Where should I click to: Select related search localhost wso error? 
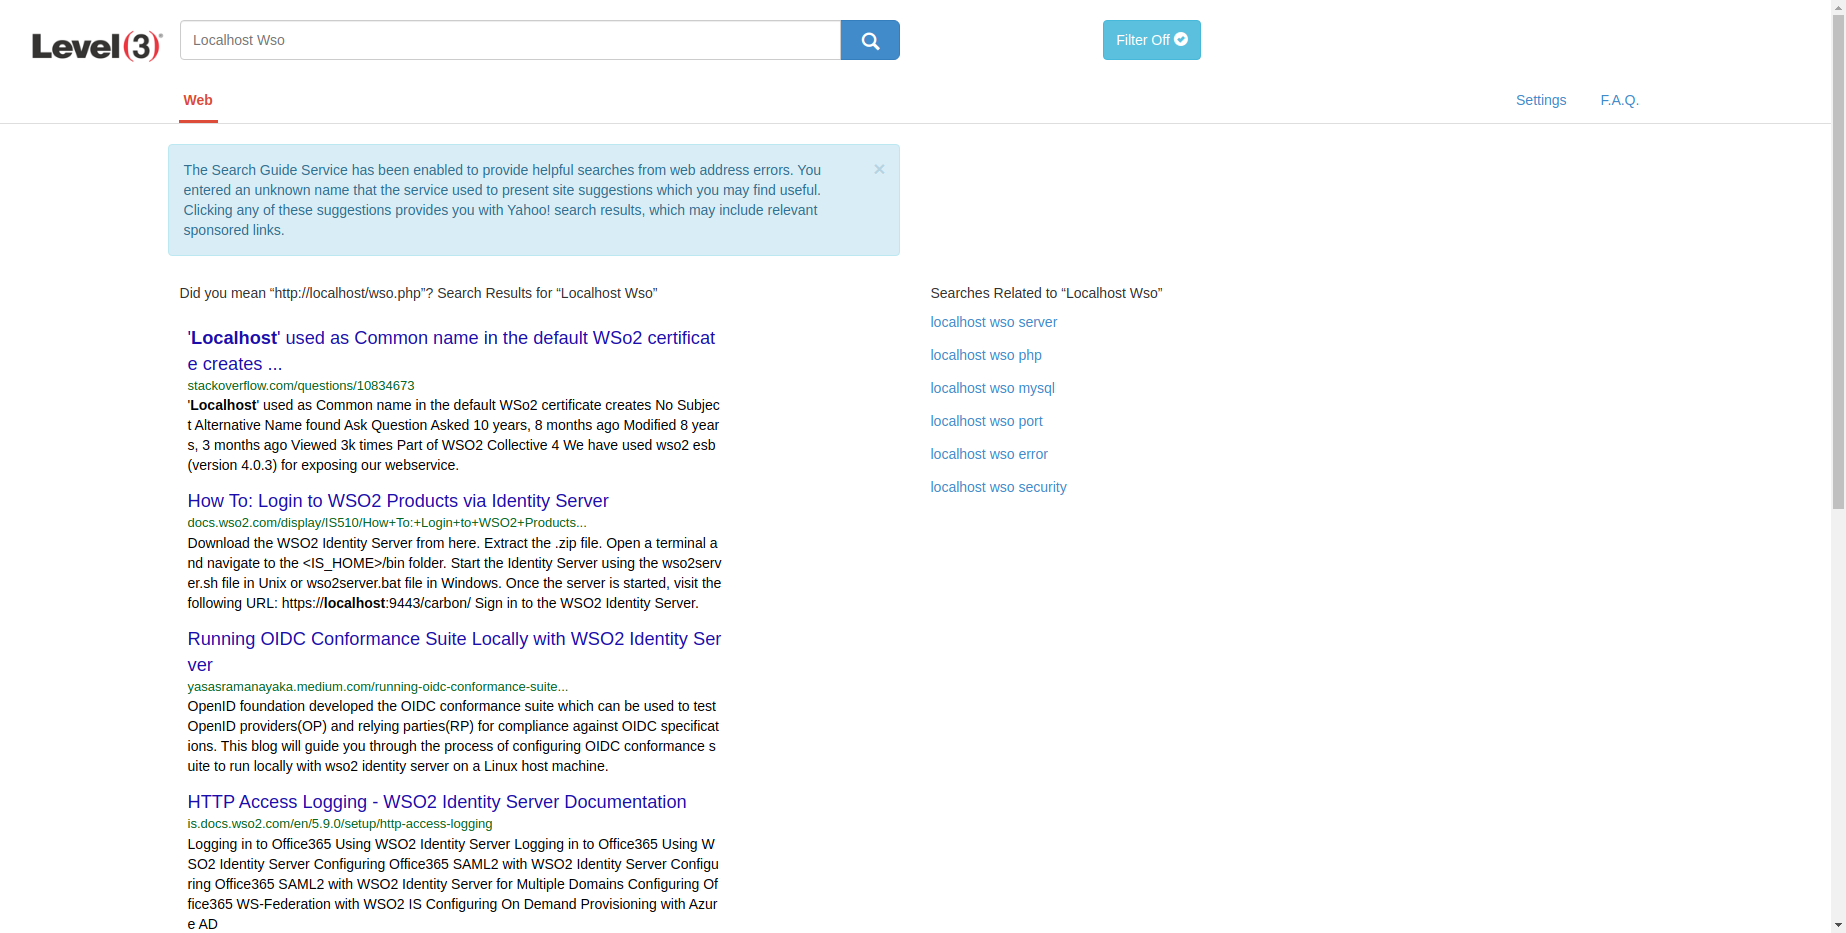pyautogui.click(x=989, y=454)
